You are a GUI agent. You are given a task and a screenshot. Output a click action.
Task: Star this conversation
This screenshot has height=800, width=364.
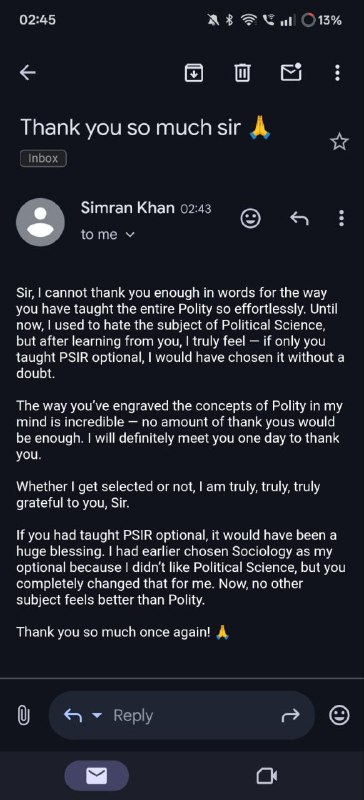click(x=339, y=142)
